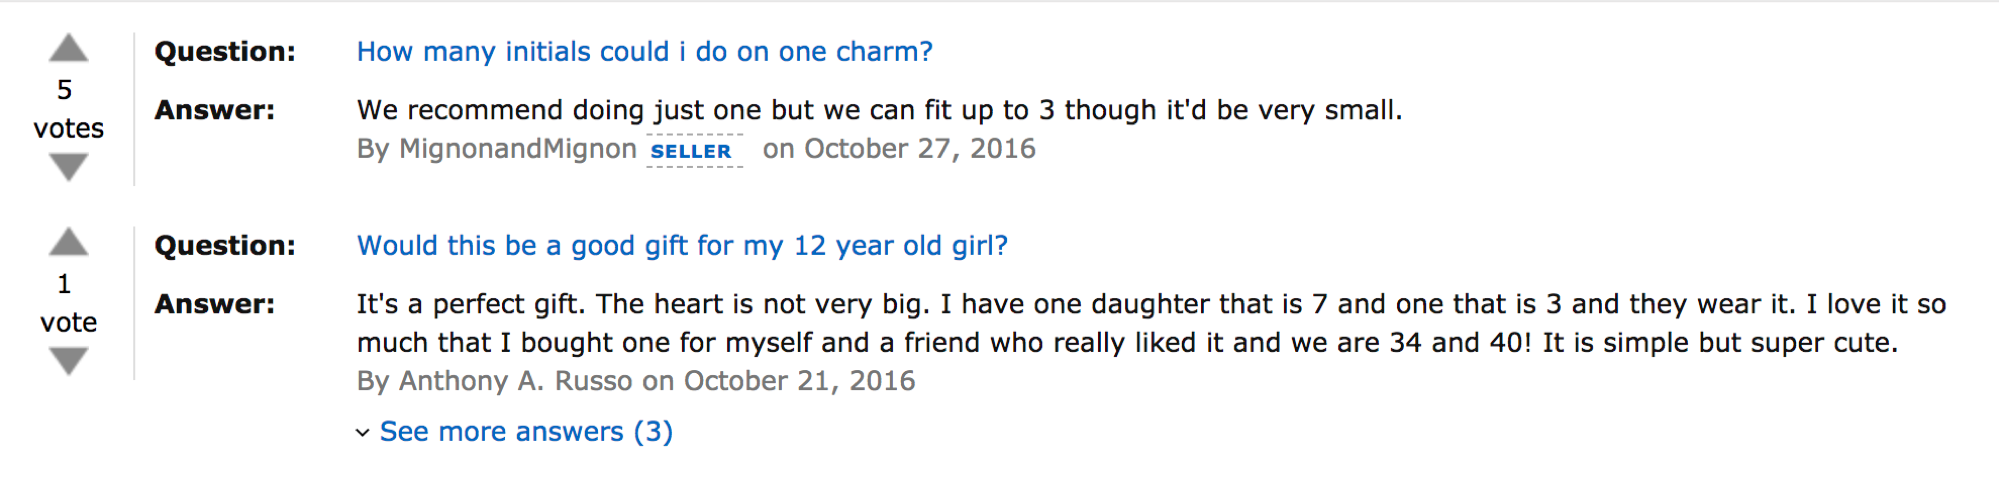Click the first "Question:" label
This screenshot has height=481, width=1999.
(225, 52)
